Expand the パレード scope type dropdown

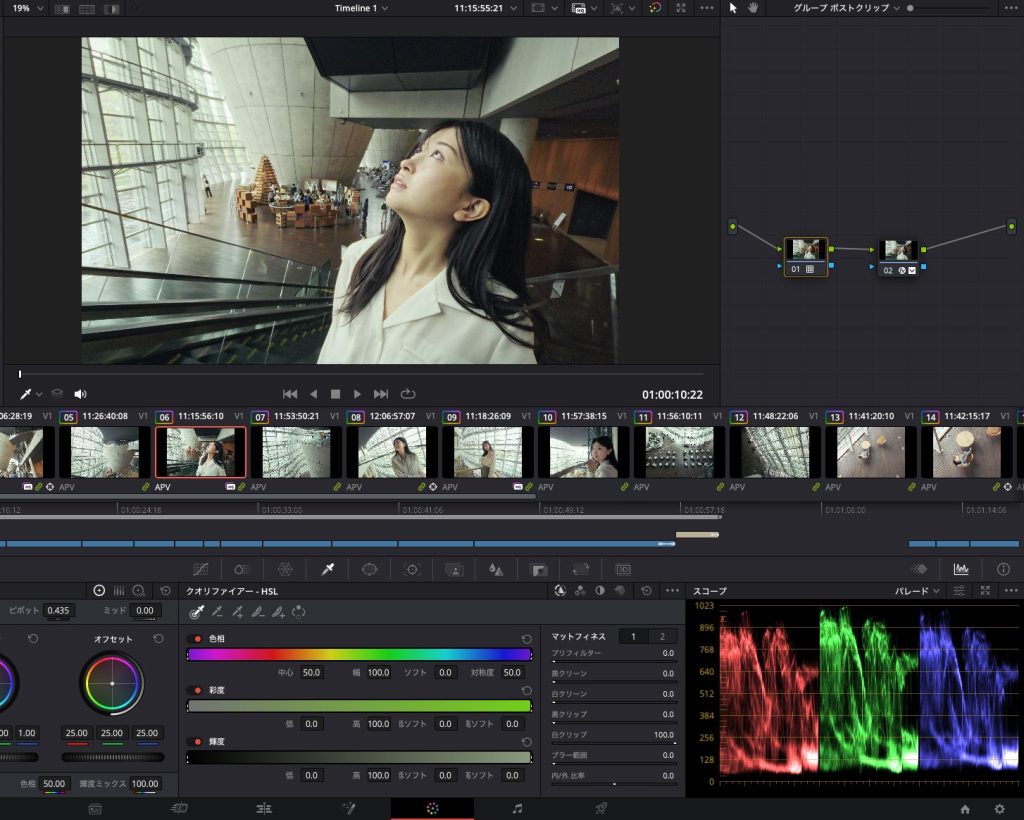pos(917,591)
